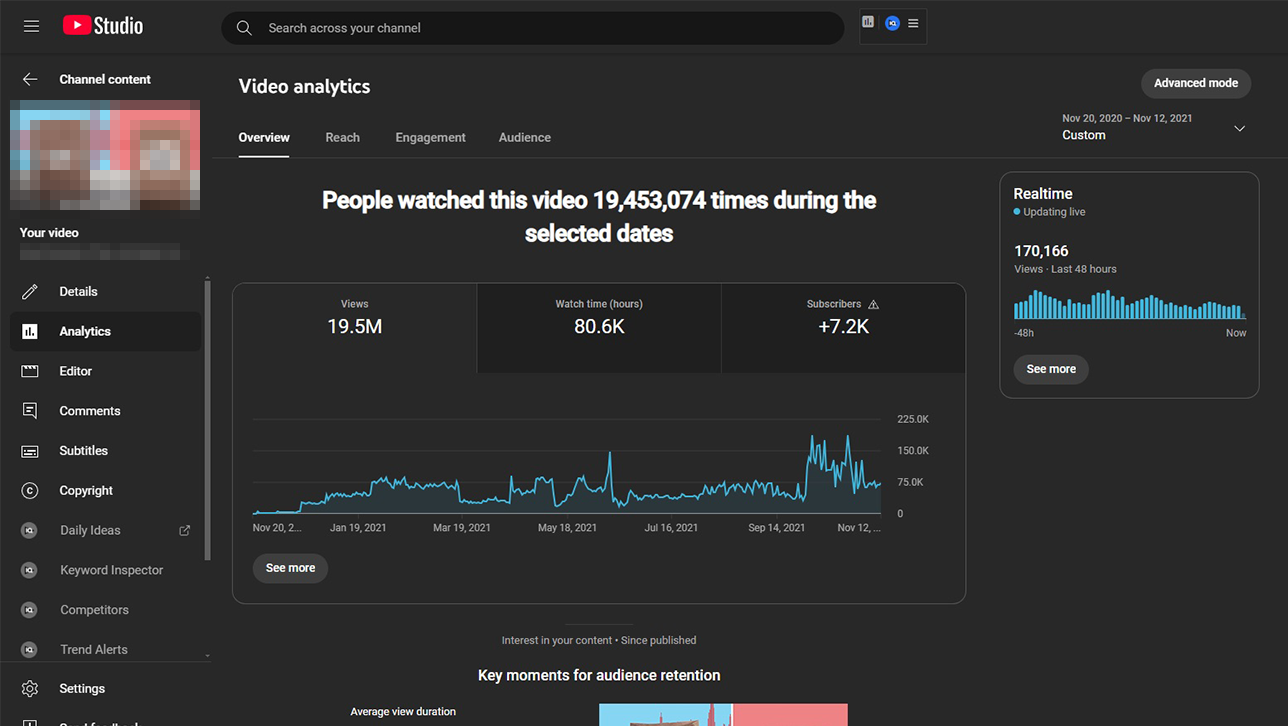Click the Realtime 48-hour bar chart
The width and height of the screenshot is (1288, 726).
click(1130, 305)
